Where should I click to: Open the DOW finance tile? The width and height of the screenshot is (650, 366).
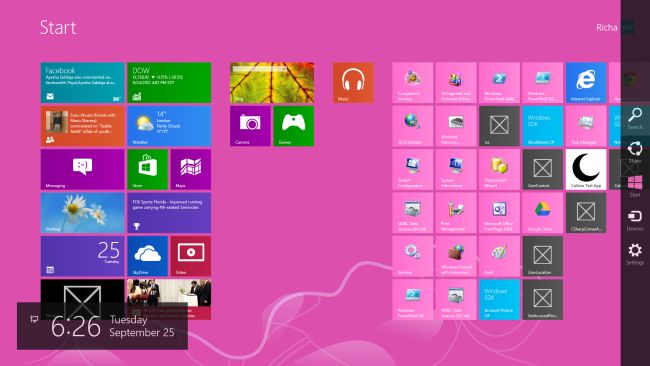(169, 82)
